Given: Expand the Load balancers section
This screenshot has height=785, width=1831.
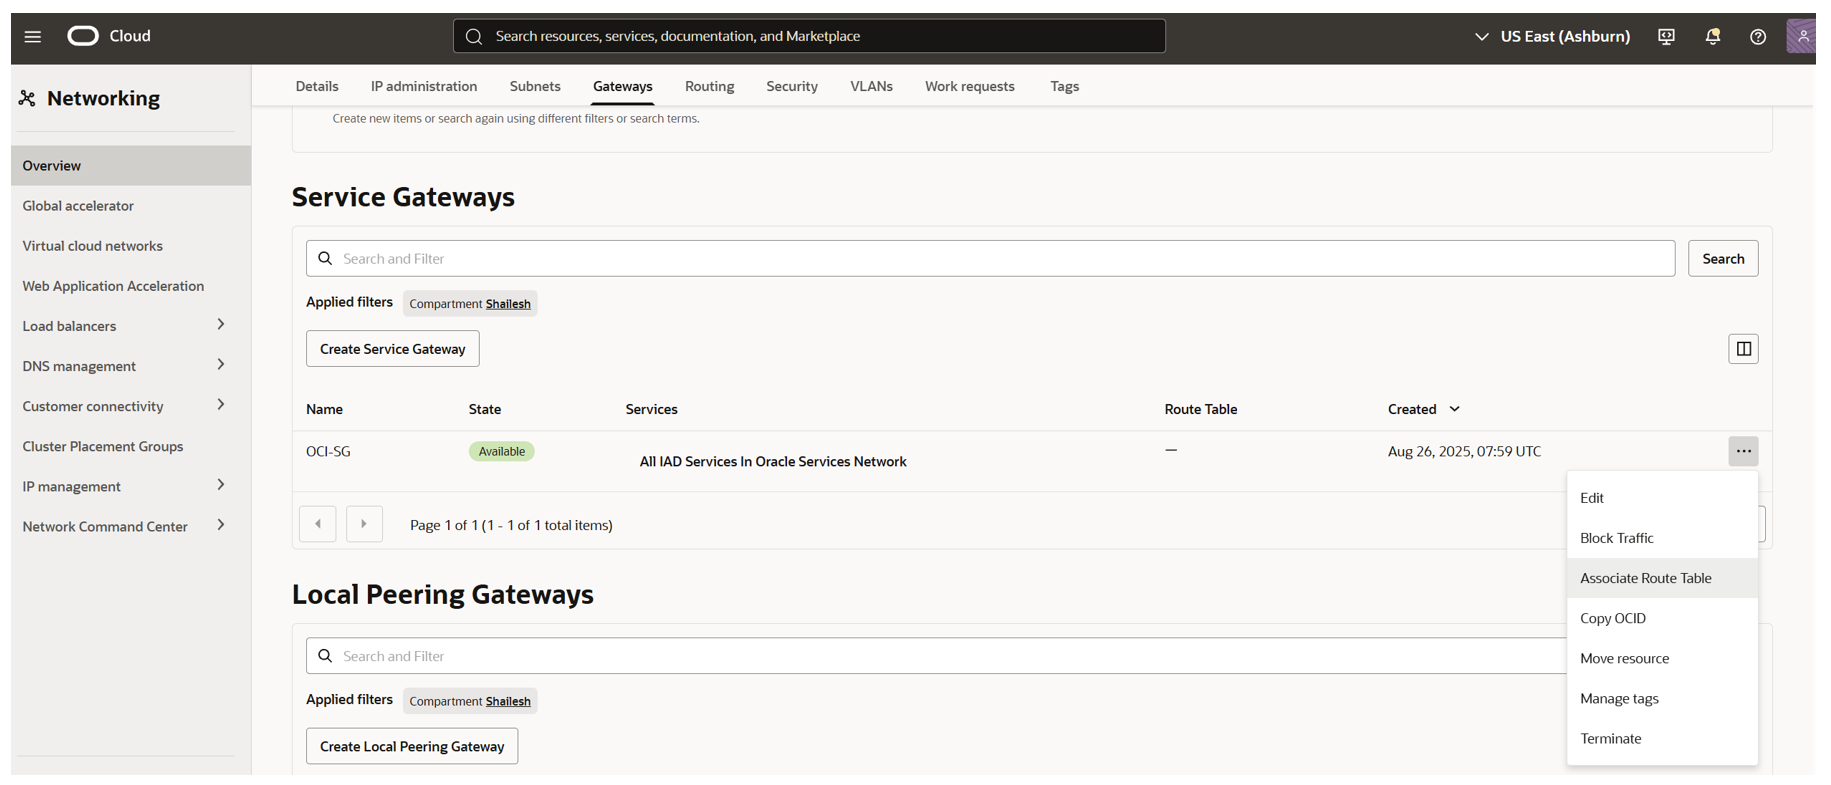Looking at the screenshot, I should [x=221, y=325].
